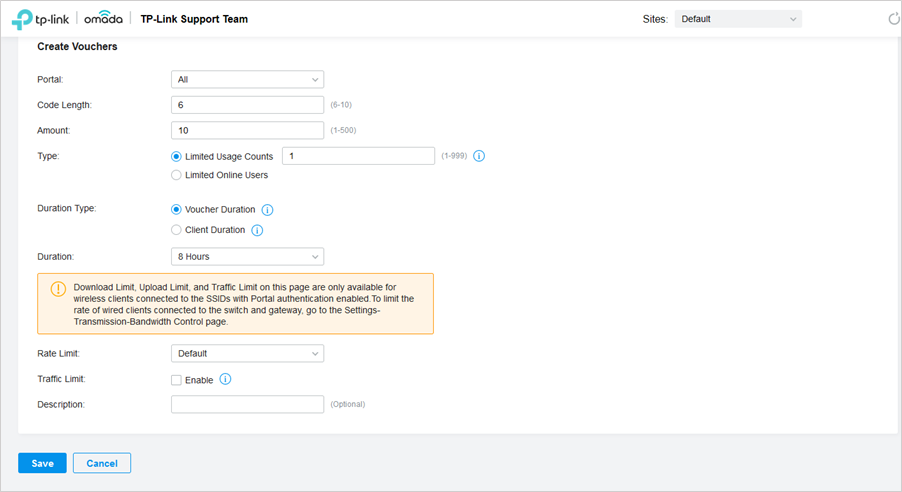The image size is (902, 492).
Task: Click the Description input field
Action: 247,404
